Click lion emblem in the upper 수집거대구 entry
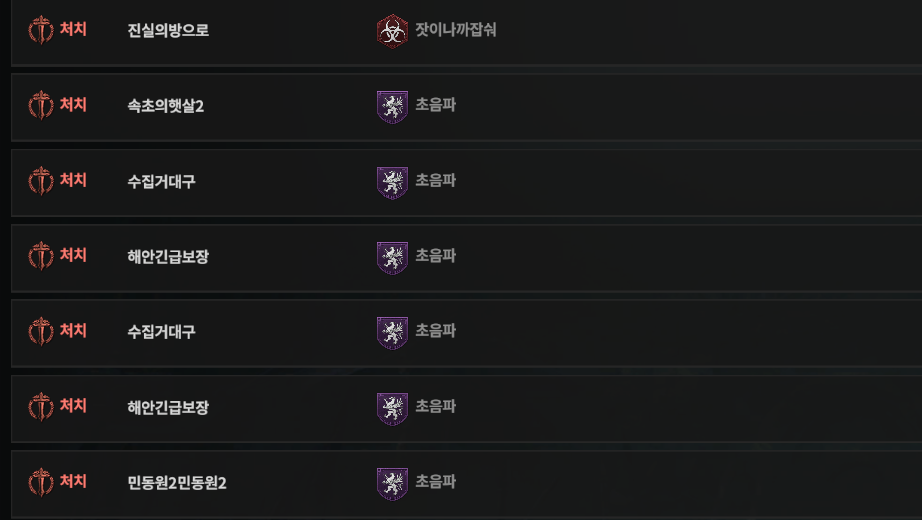 [392, 182]
